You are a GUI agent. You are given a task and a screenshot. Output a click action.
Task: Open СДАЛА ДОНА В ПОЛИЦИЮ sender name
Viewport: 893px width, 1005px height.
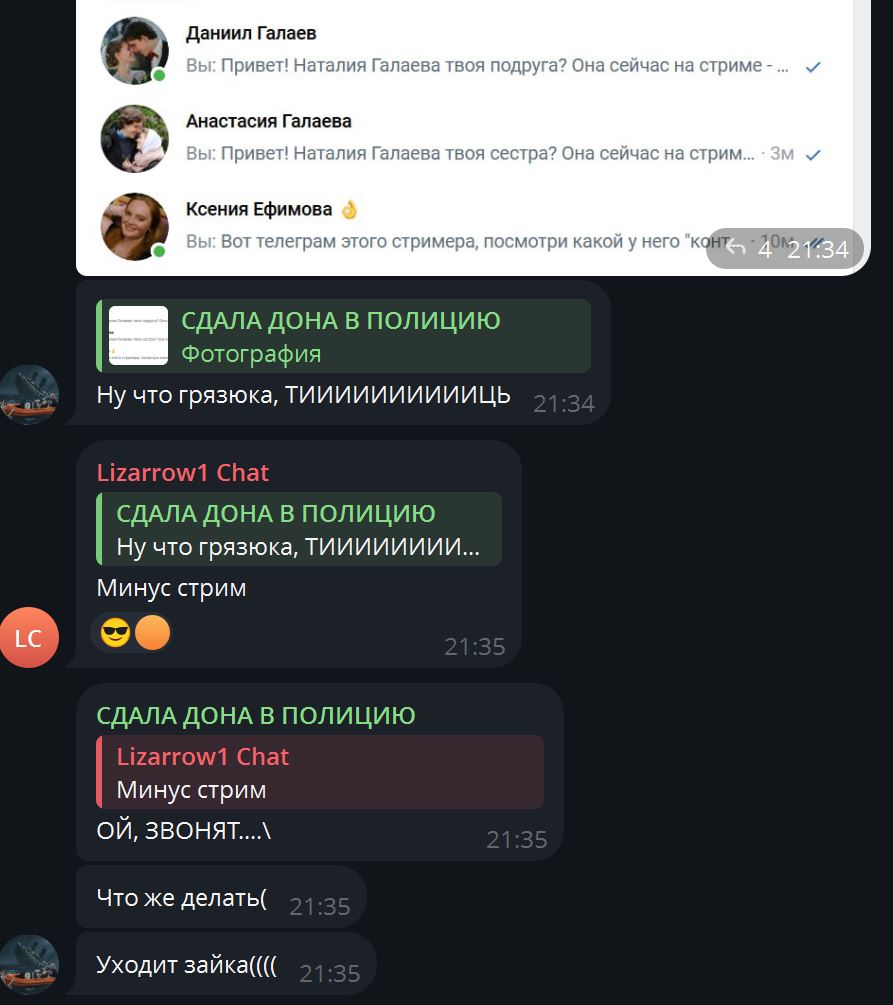click(x=256, y=715)
